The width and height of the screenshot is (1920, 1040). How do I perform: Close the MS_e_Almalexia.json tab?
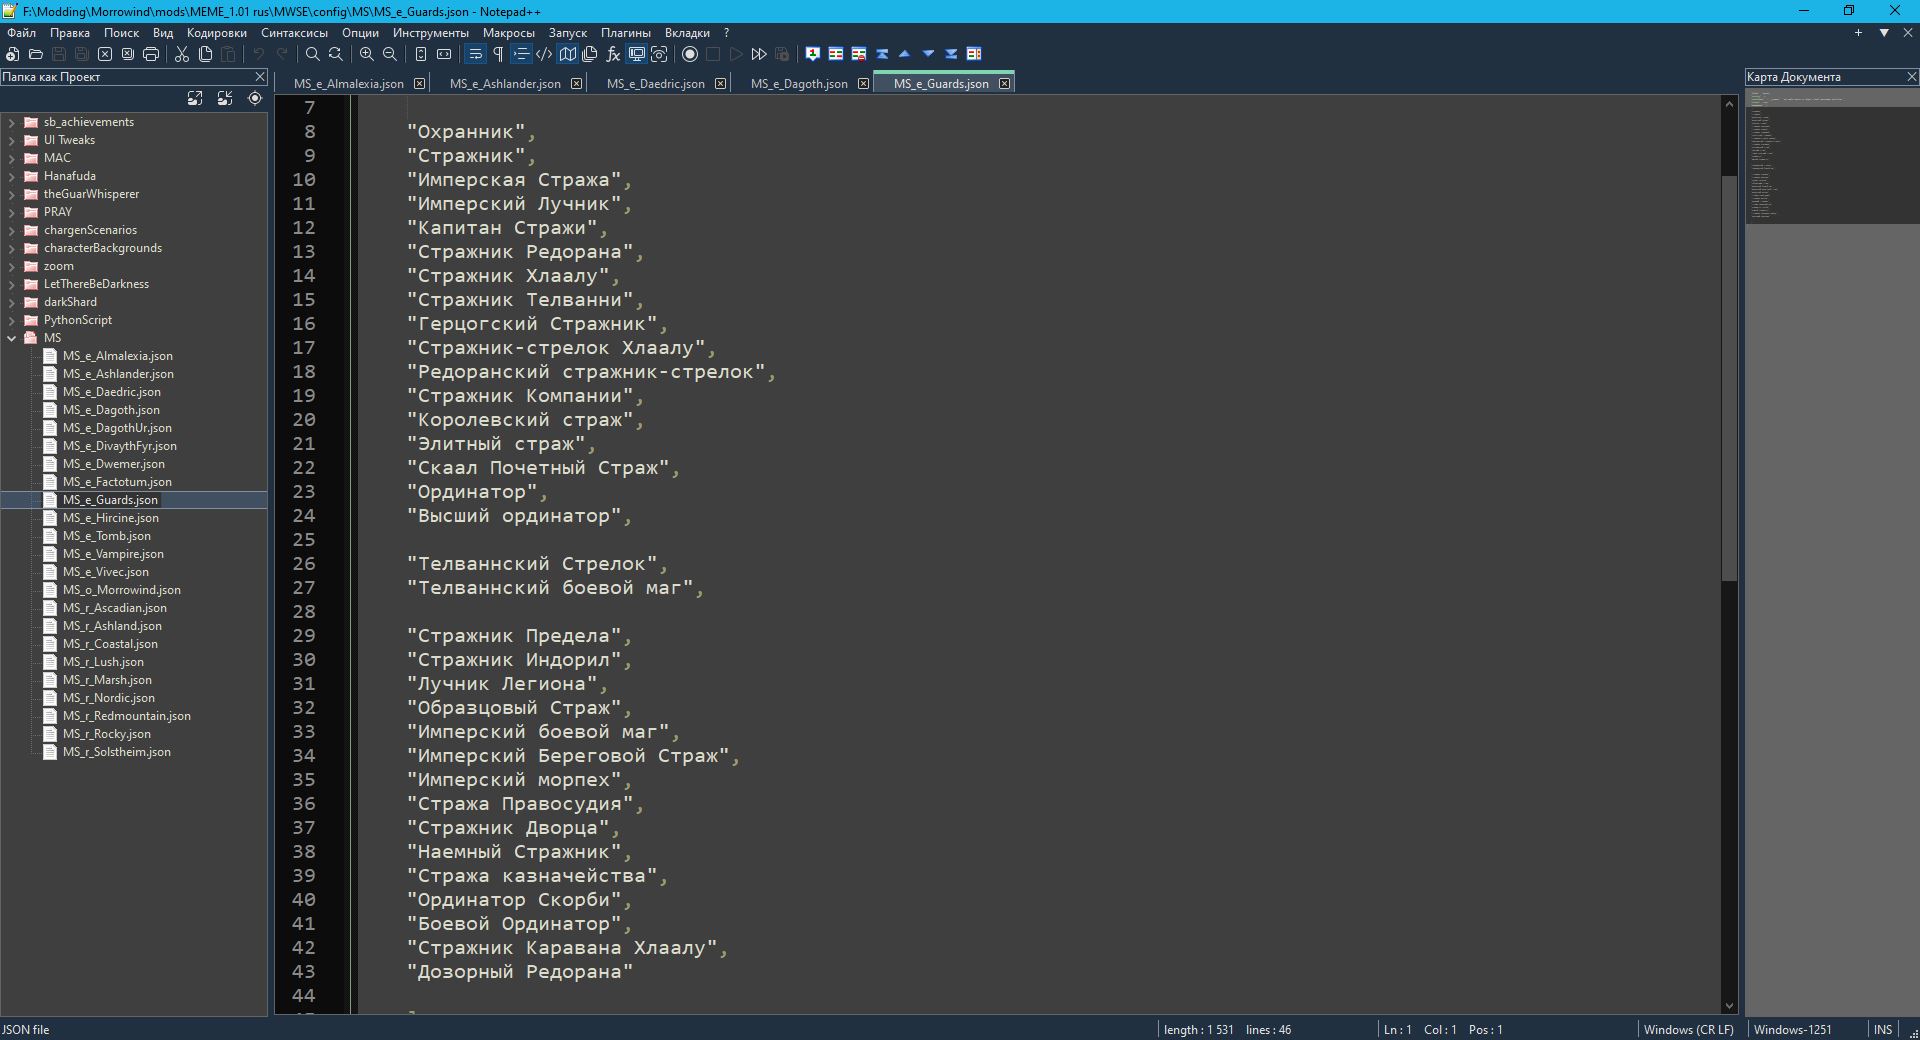419,84
